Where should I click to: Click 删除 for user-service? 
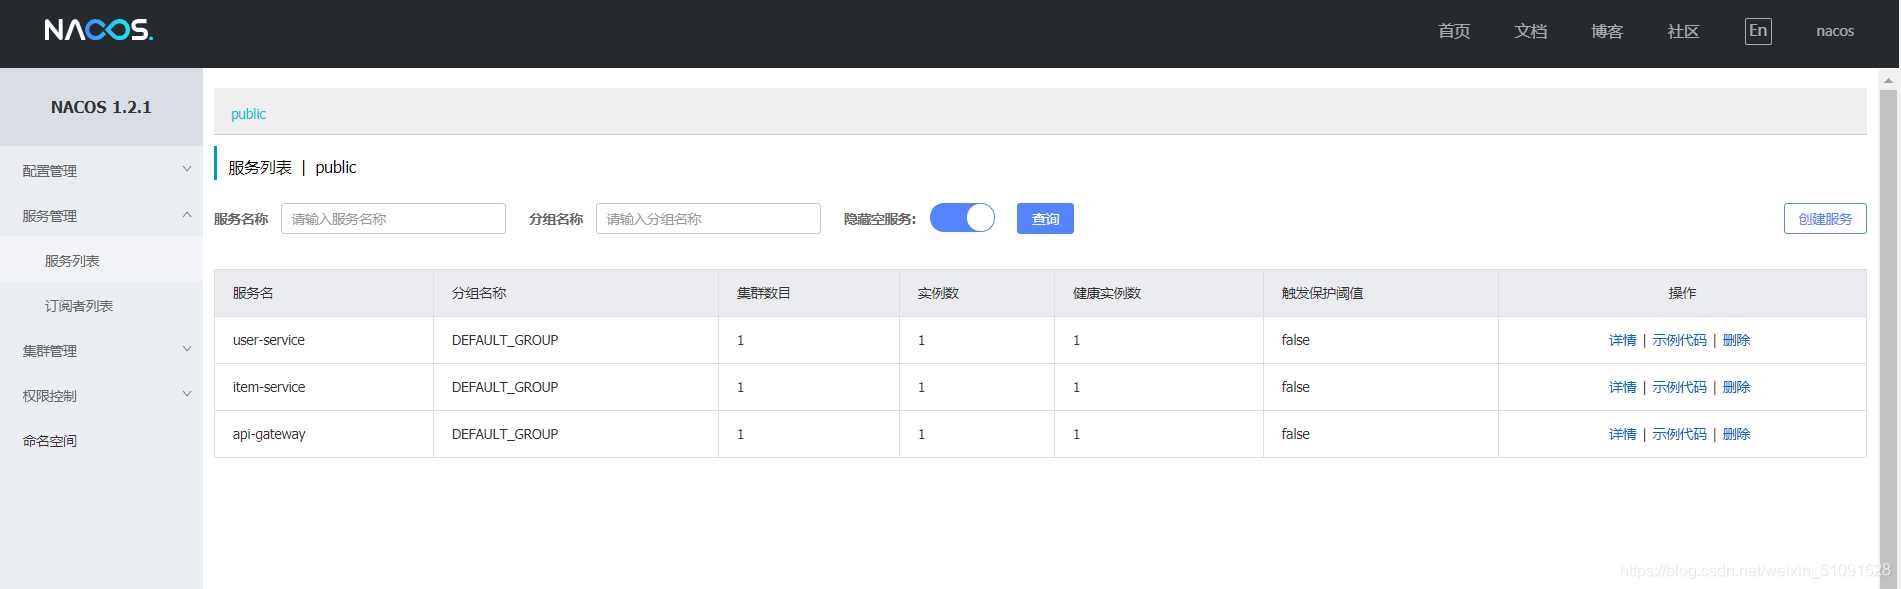(x=1736, y=340)
